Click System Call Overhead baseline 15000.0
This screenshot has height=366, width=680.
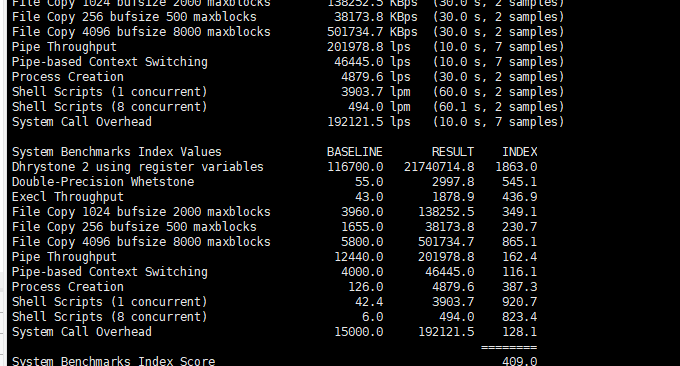click(358, 332)
